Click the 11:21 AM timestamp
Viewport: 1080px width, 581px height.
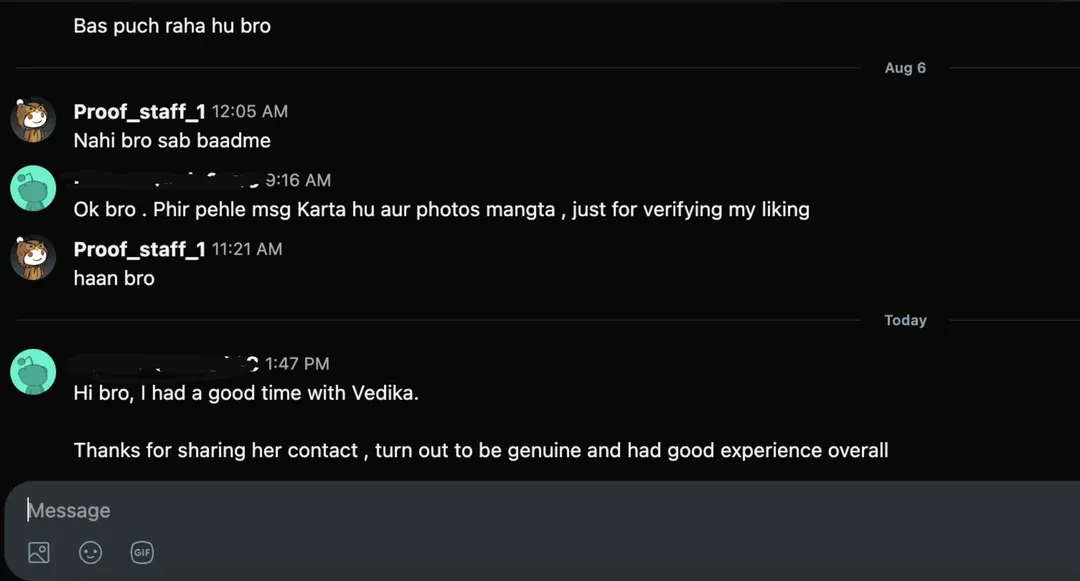tap(247, 249)
